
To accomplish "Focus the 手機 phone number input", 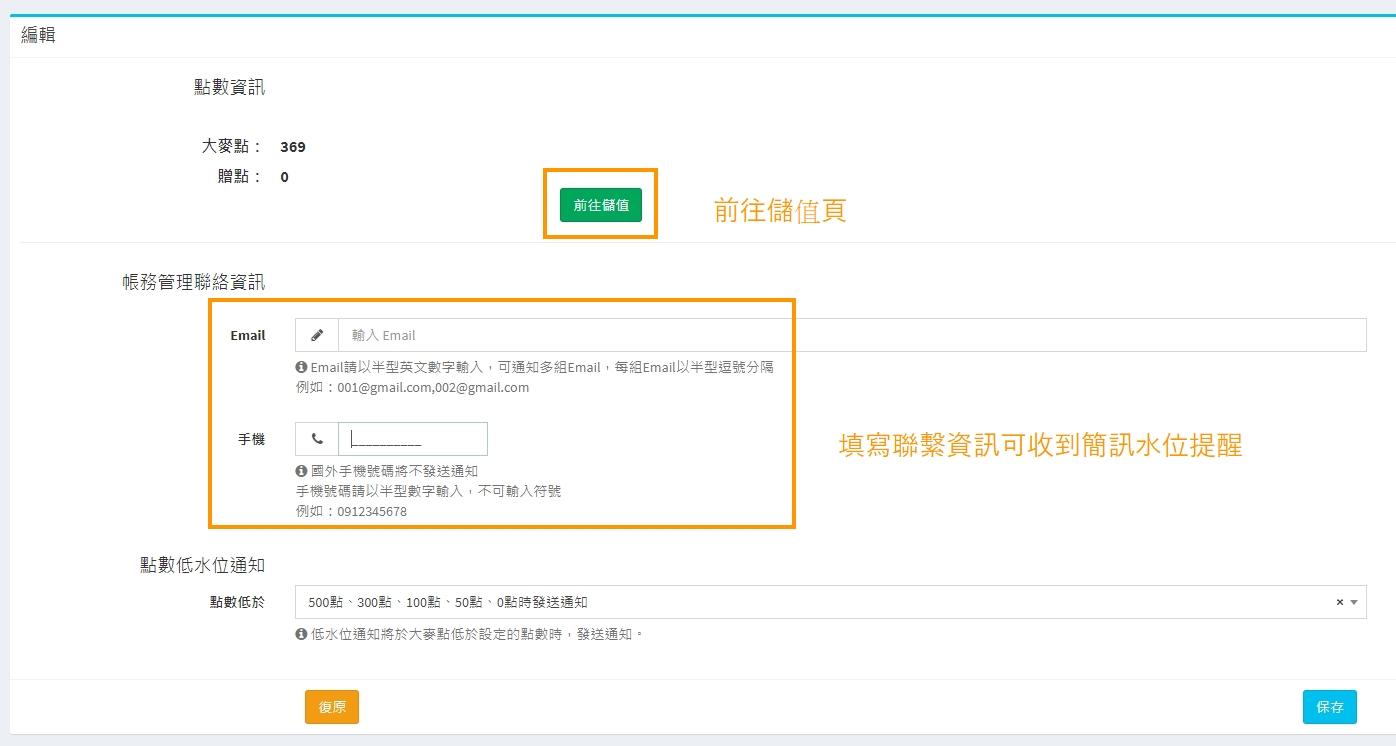I will pos(412,439).
